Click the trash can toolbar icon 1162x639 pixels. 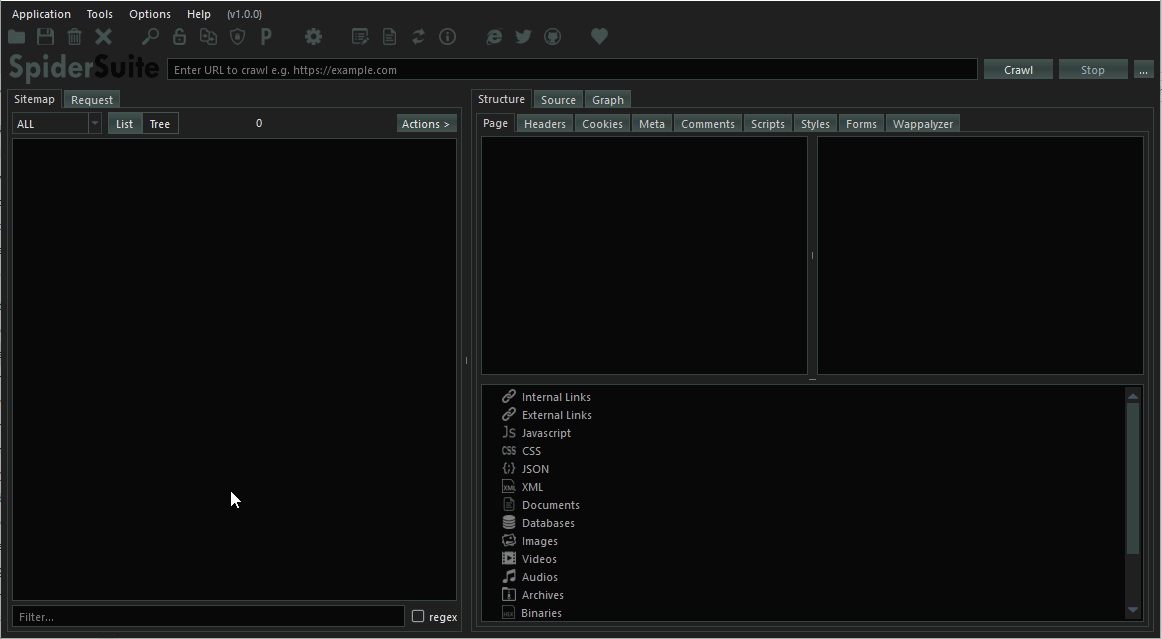[x=75, y=37]
